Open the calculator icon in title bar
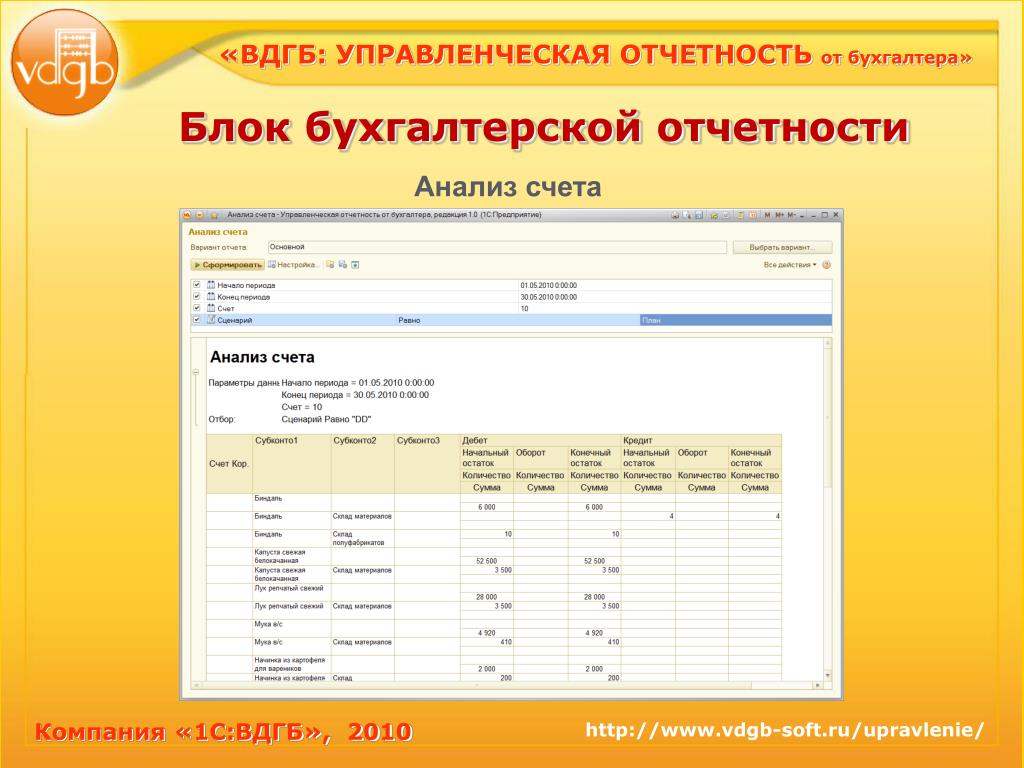Screen dimensions: 1024x768 coord(740,215)
